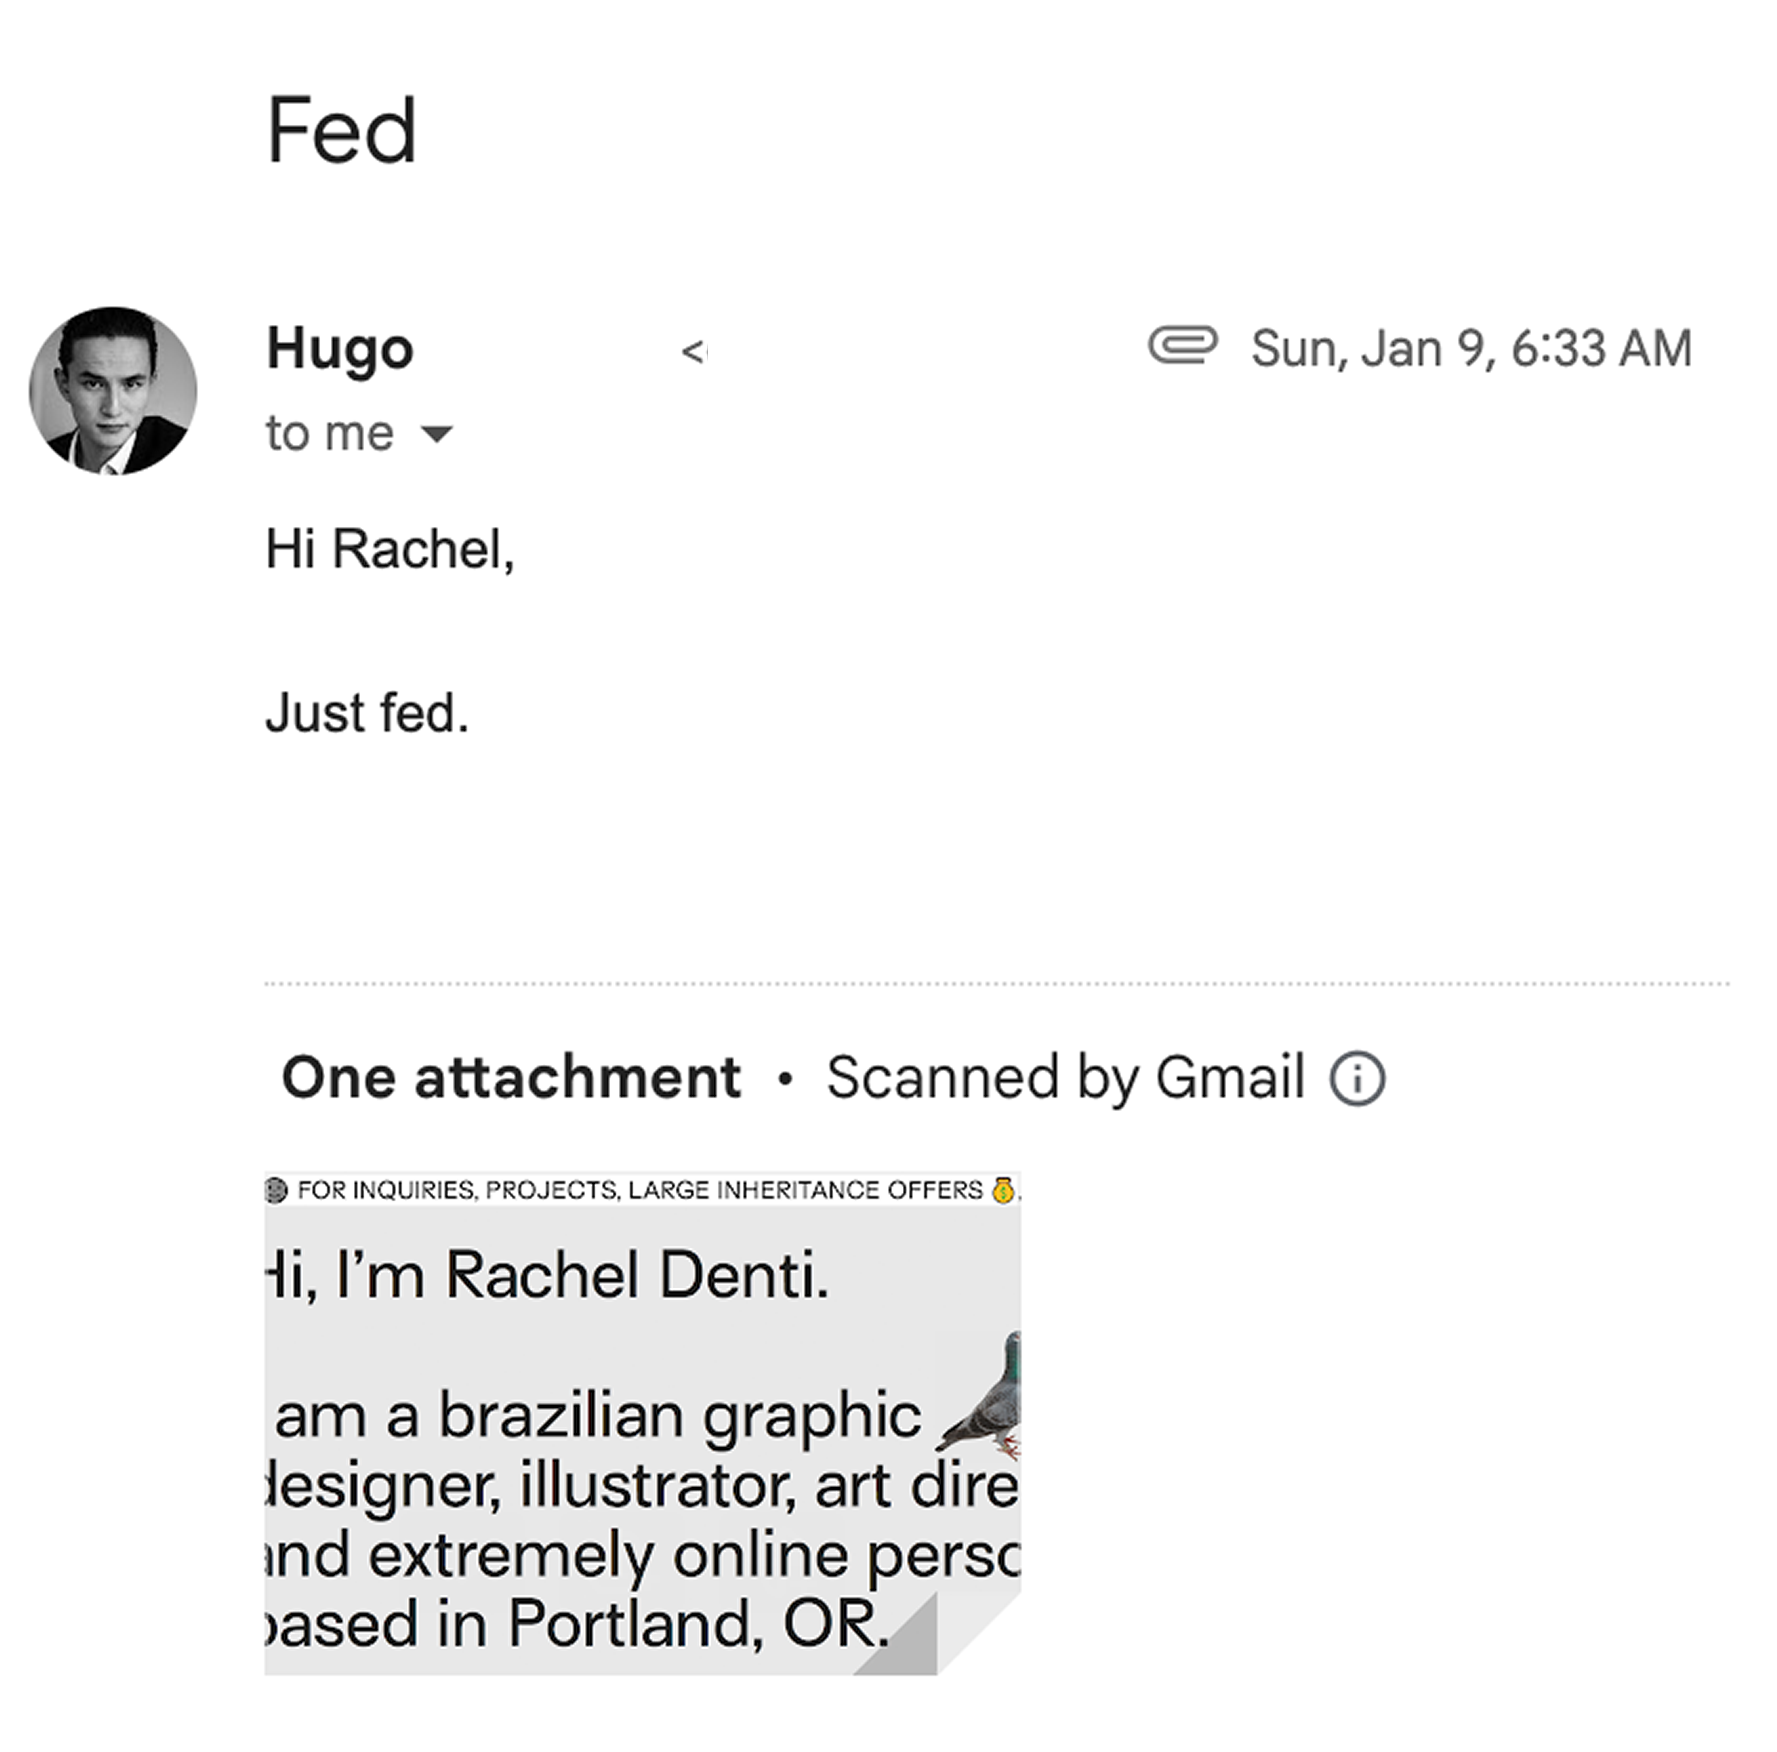Click the paperclip attachment icon
The height and width of the screenshot is (1752, 1777).
coord(1182,346)
